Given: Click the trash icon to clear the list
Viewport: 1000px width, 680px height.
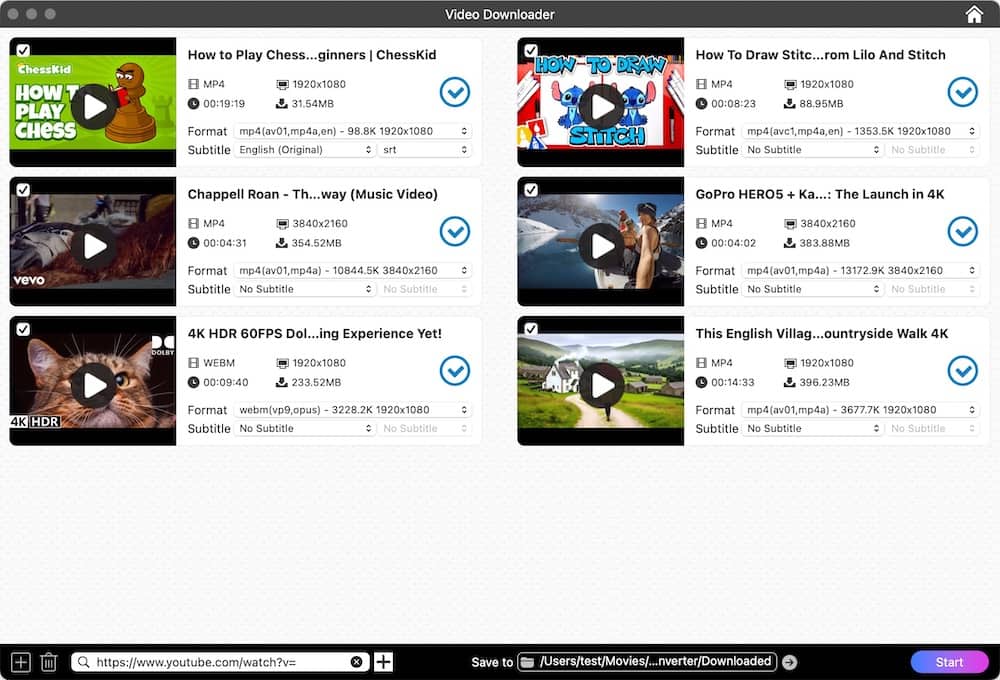Looking at the screenshot, I should (49, 661).
